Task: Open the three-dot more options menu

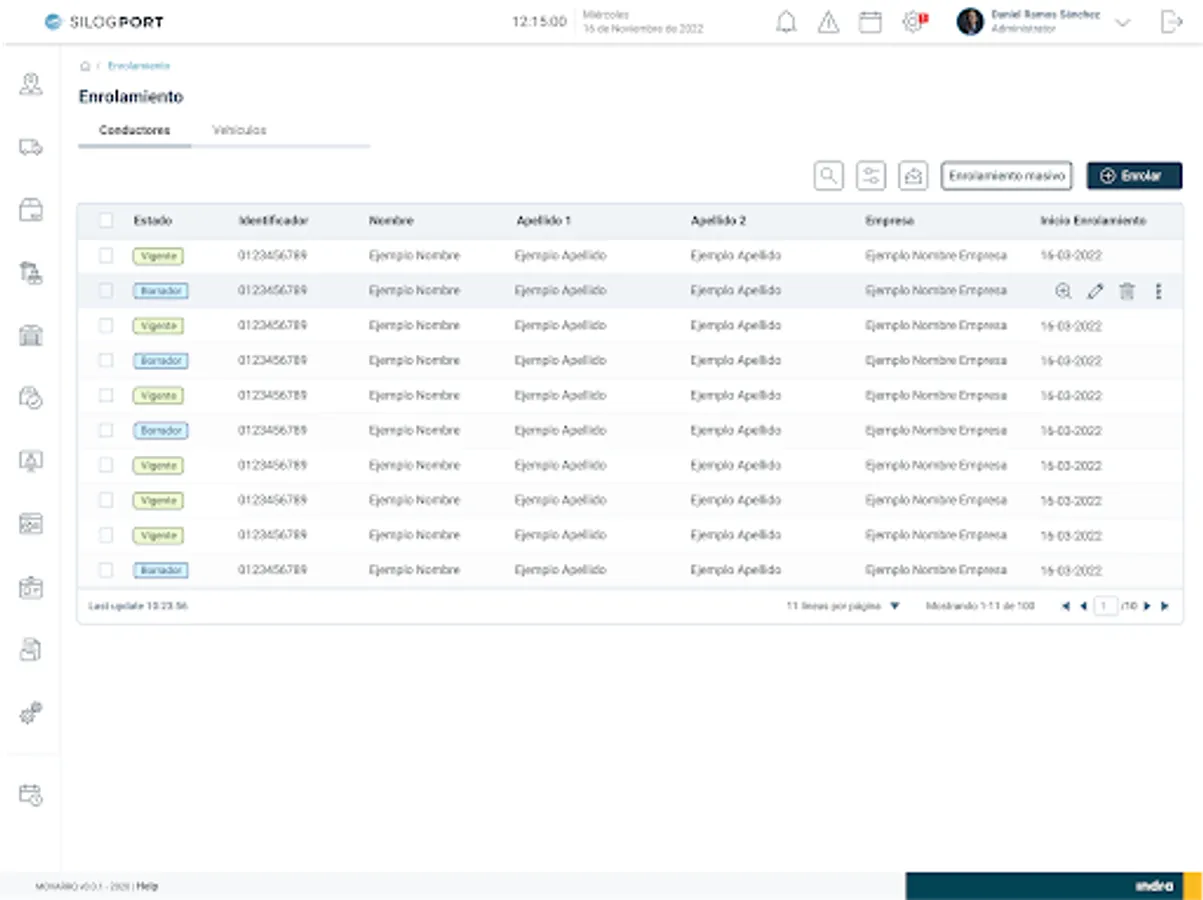Action: pos(1159,291)
